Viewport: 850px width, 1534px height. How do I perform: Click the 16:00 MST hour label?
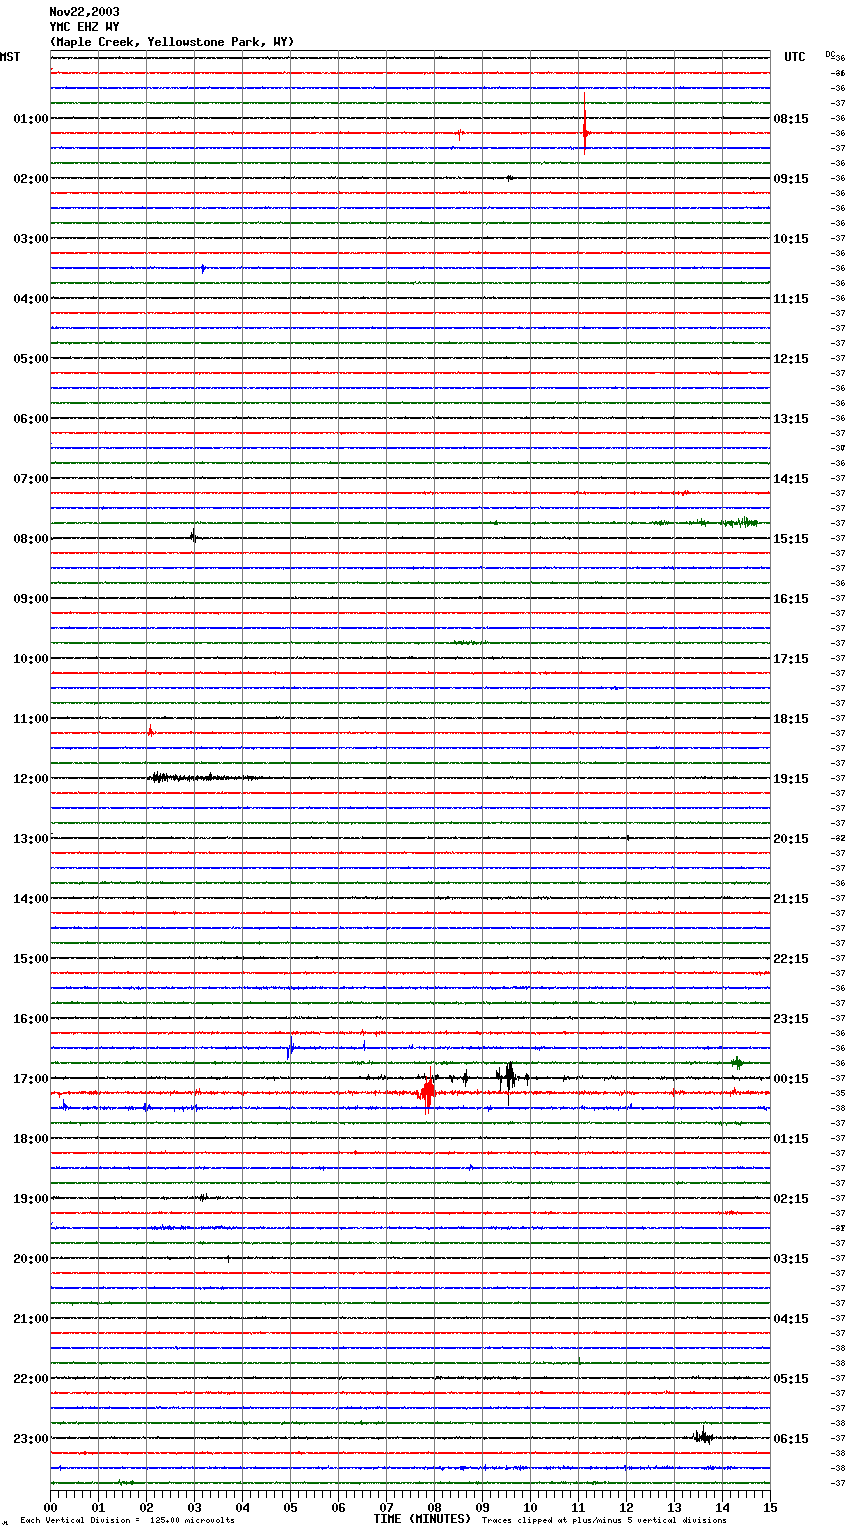(x=31, y=1019)
